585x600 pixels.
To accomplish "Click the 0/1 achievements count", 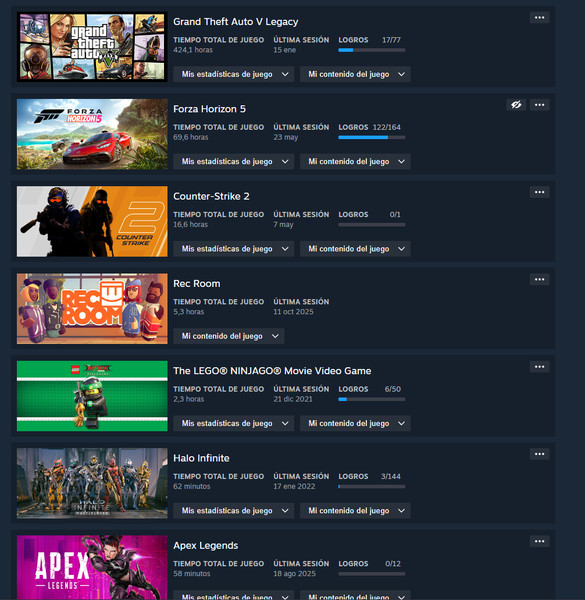I will click(x=395, y=214).
